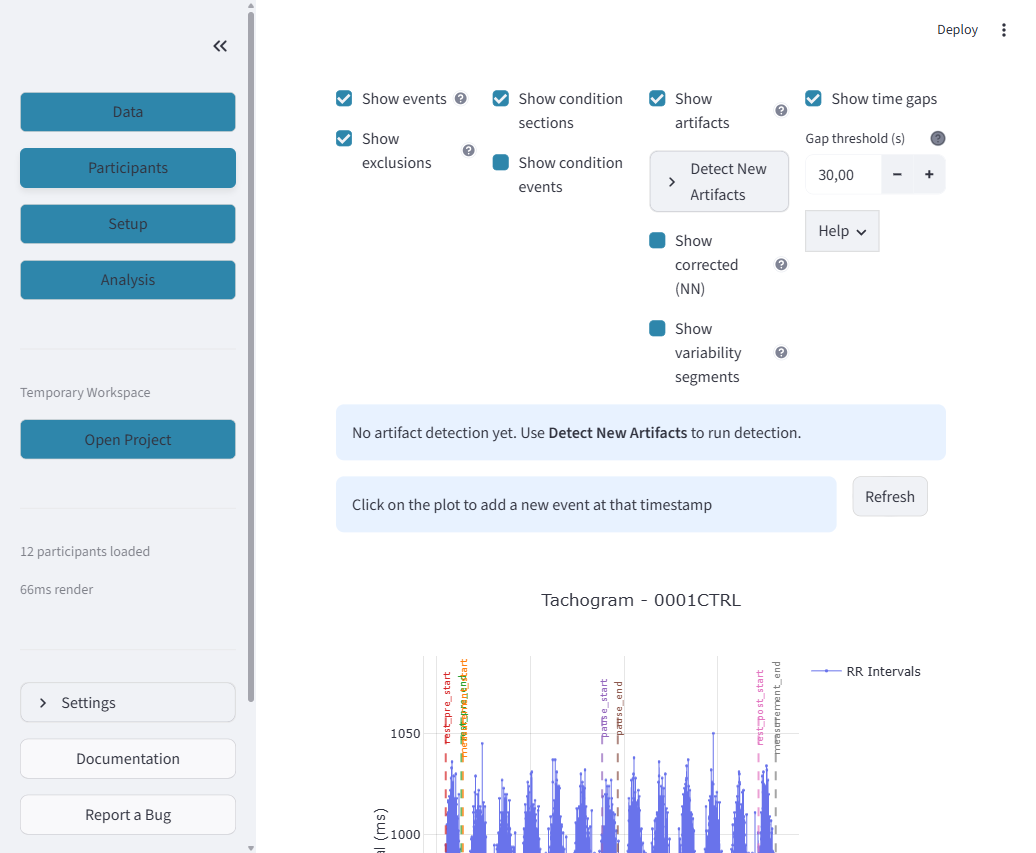
Task: Click help icon beside Show exclusions
Action: (468, 151)
